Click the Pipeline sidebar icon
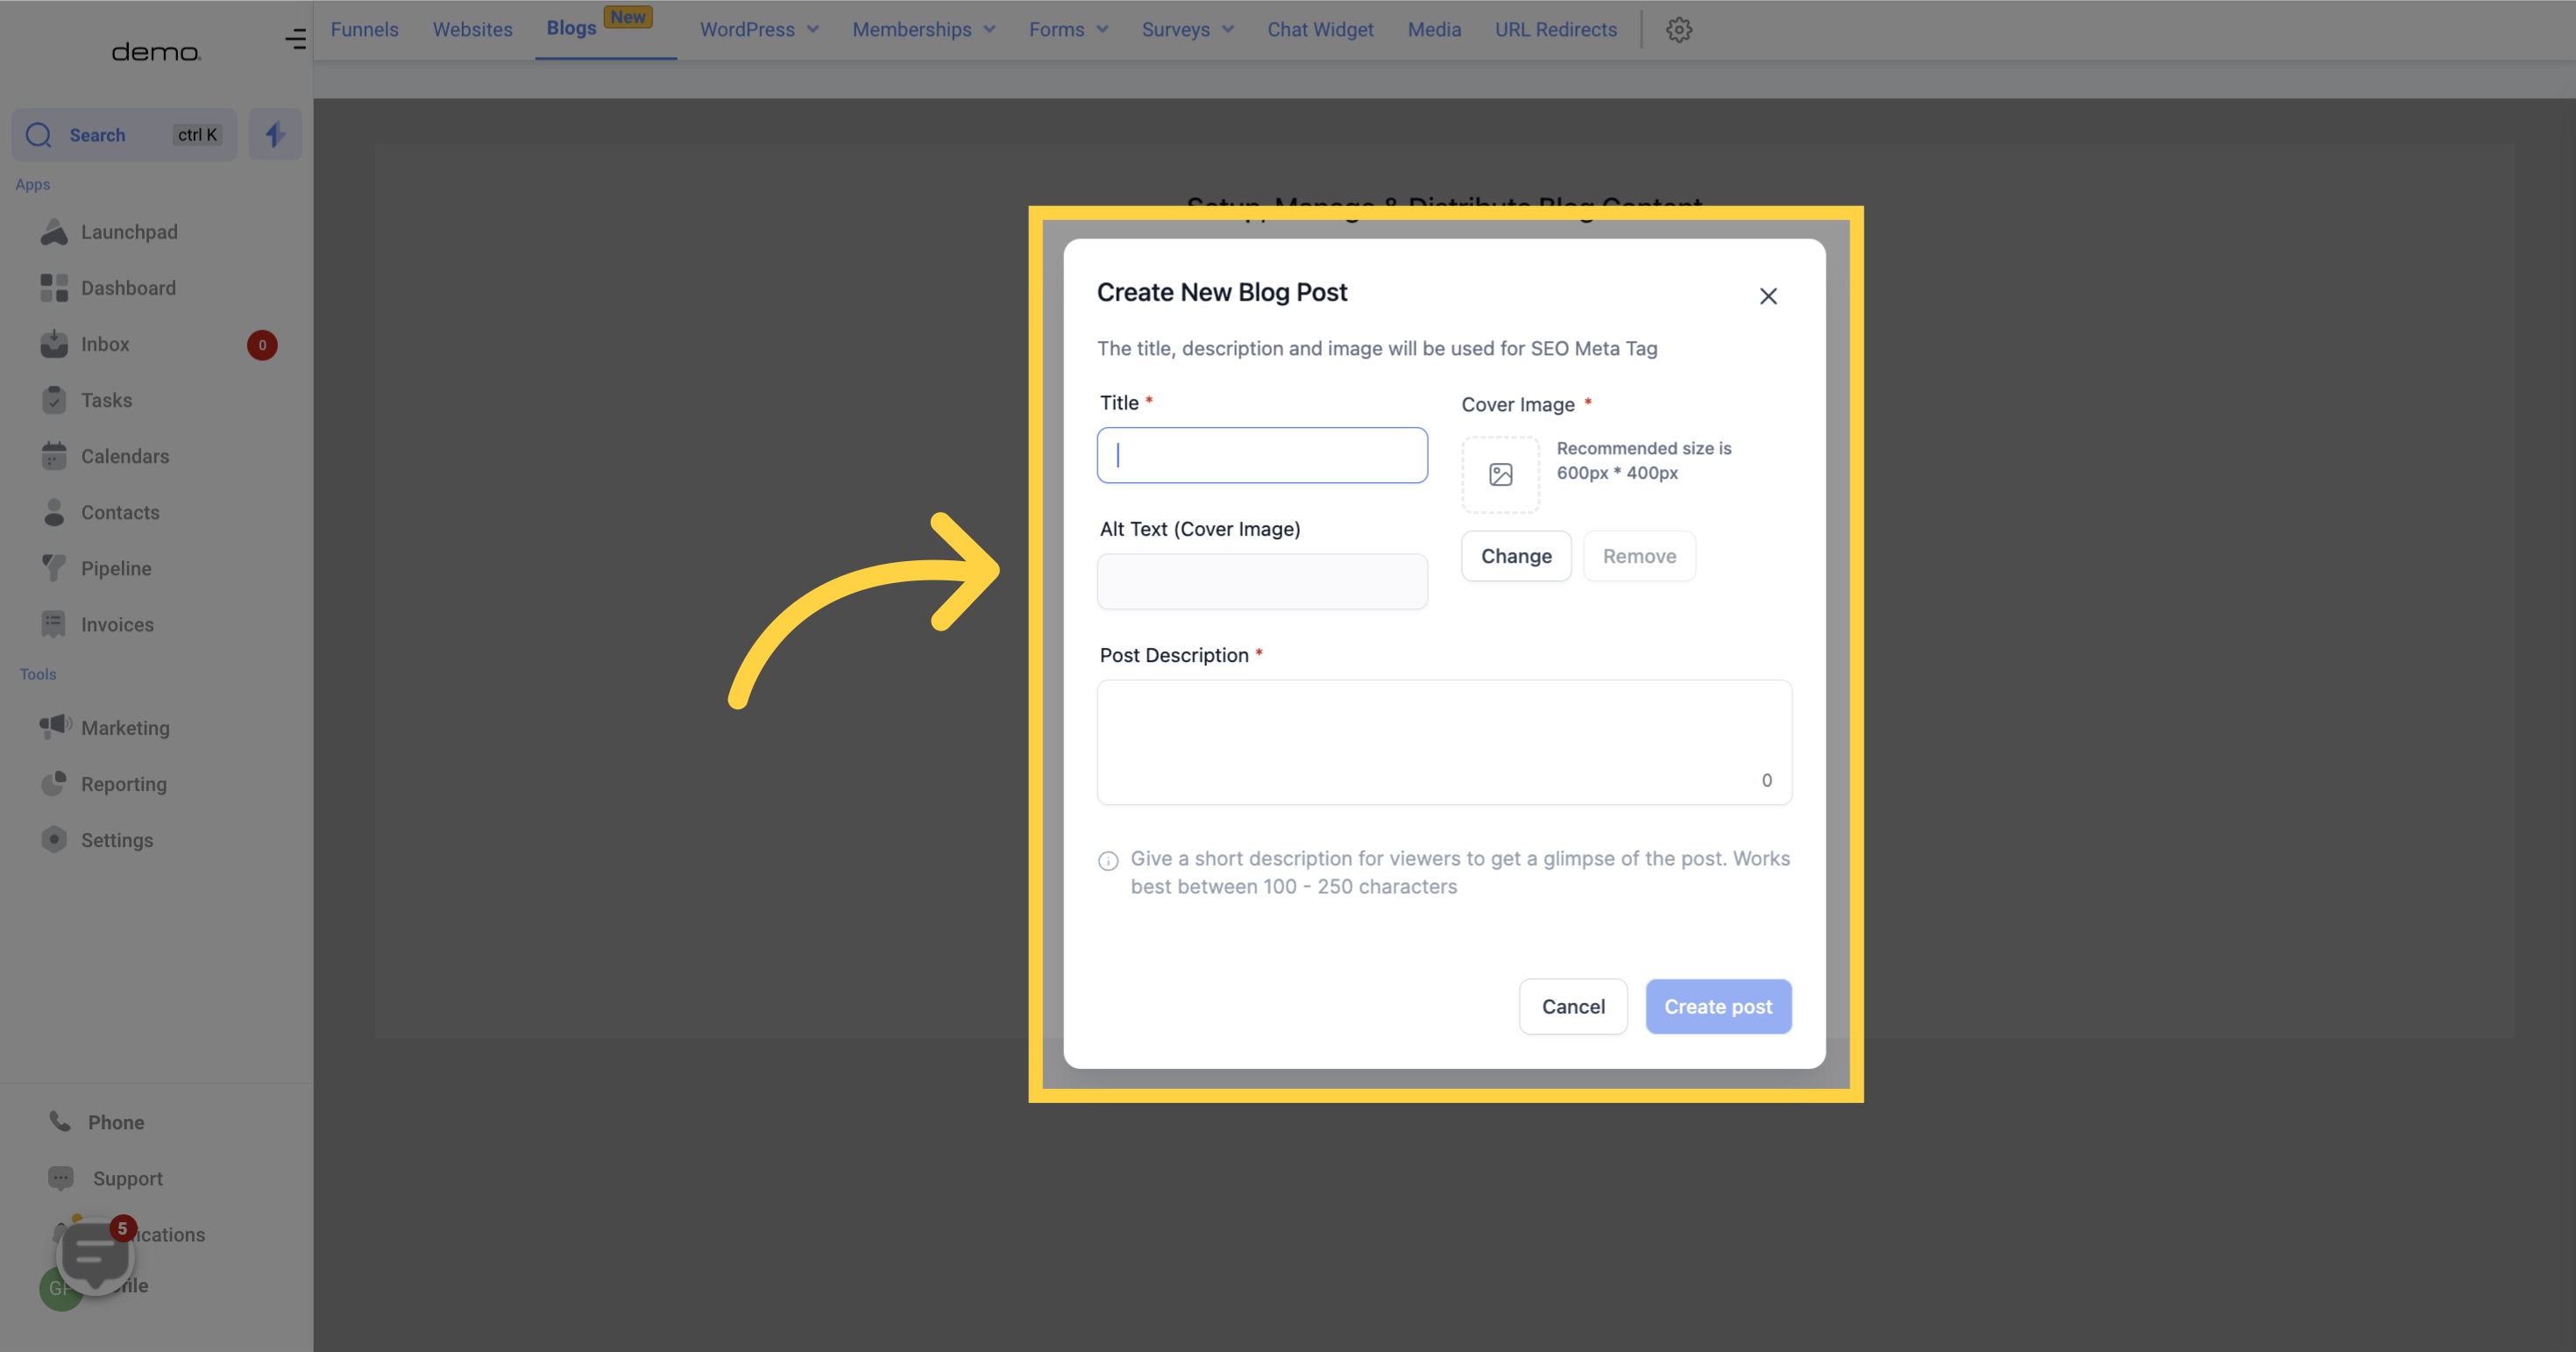 coord(53,568)
